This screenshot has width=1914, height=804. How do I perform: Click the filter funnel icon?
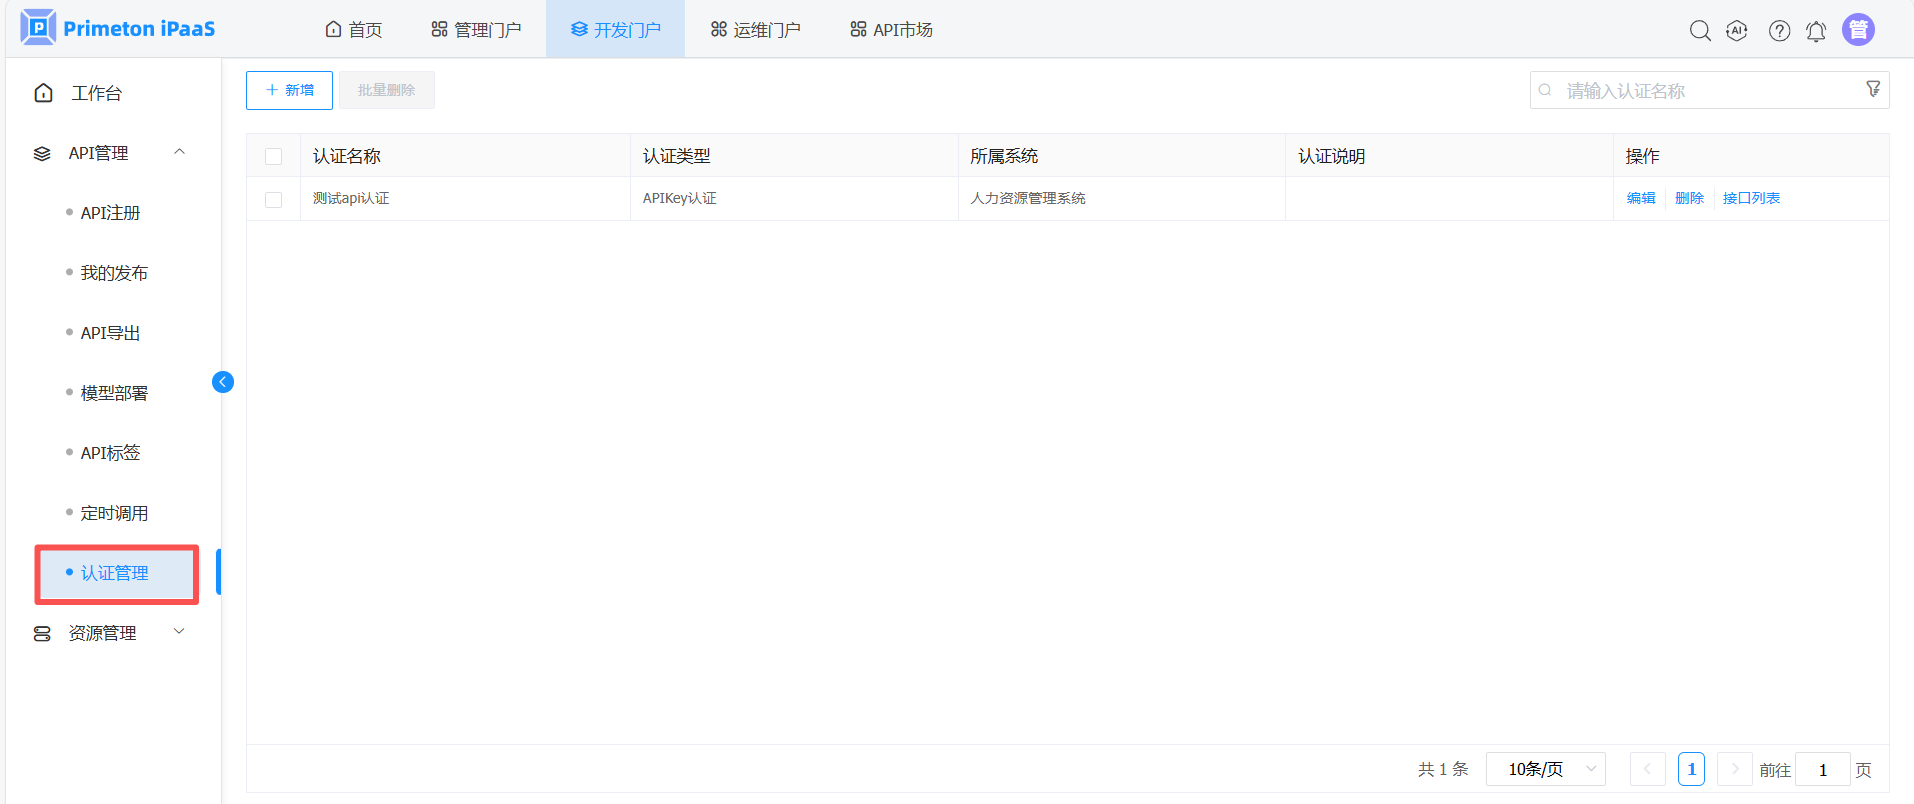point(1873,89)
